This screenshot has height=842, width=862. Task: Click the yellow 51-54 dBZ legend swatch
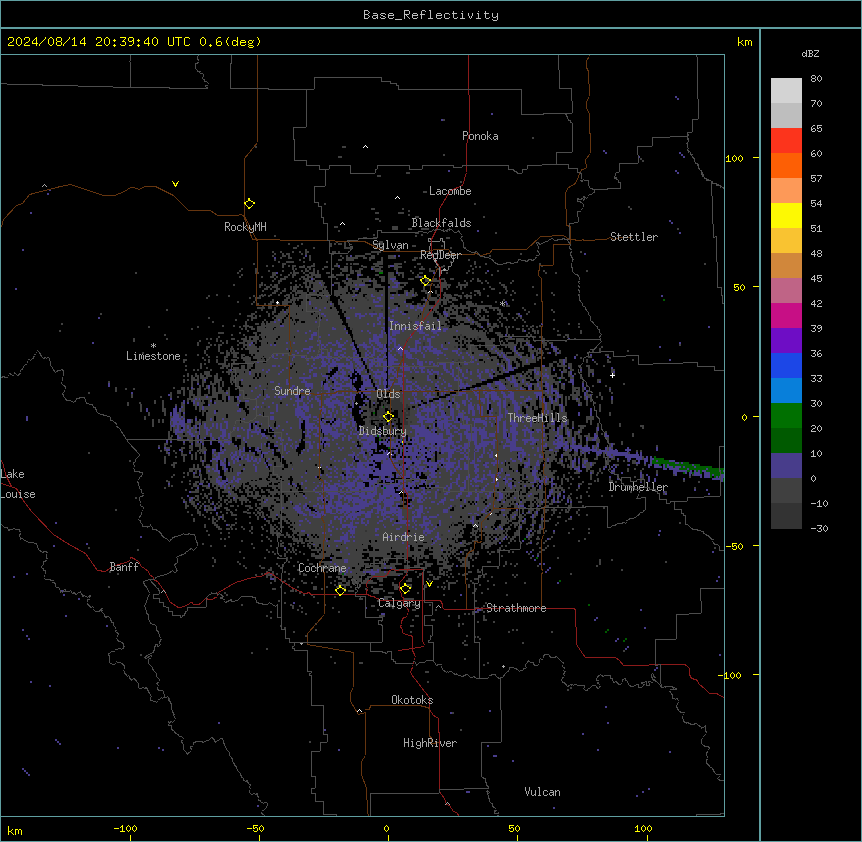(x=786, y=215)
